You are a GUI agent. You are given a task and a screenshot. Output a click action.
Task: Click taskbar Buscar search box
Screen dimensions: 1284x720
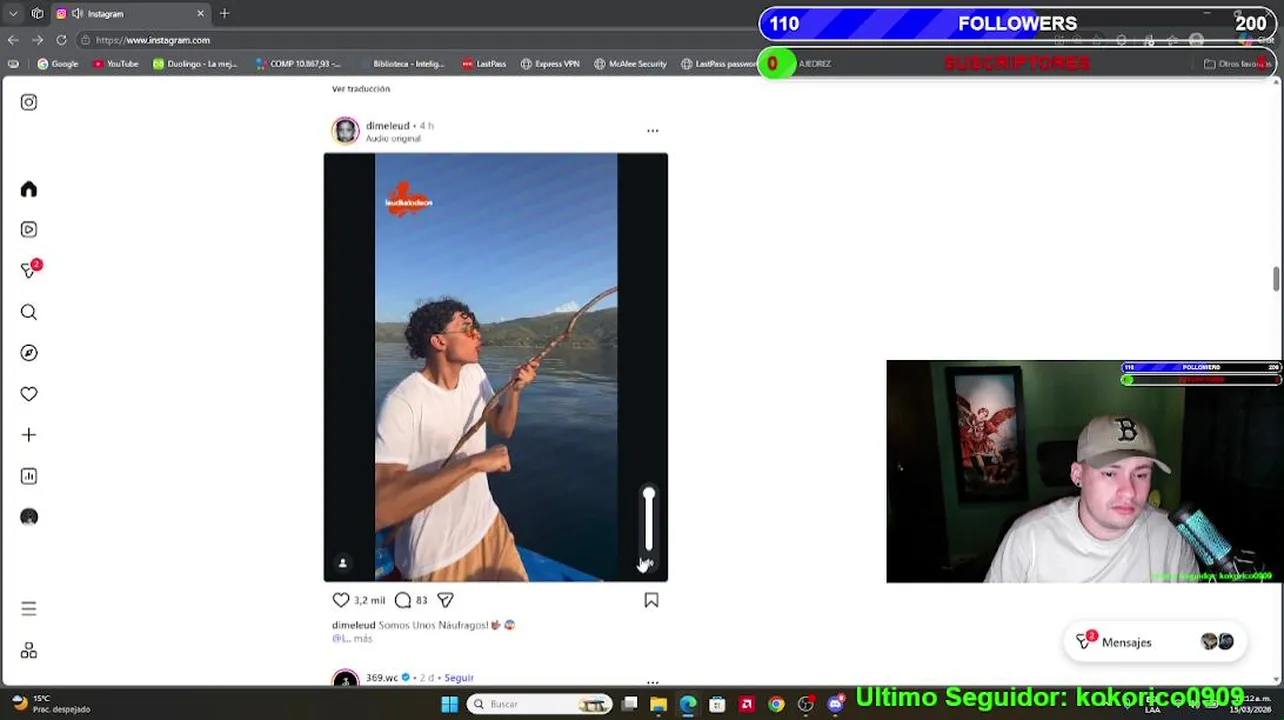point(540,704)
